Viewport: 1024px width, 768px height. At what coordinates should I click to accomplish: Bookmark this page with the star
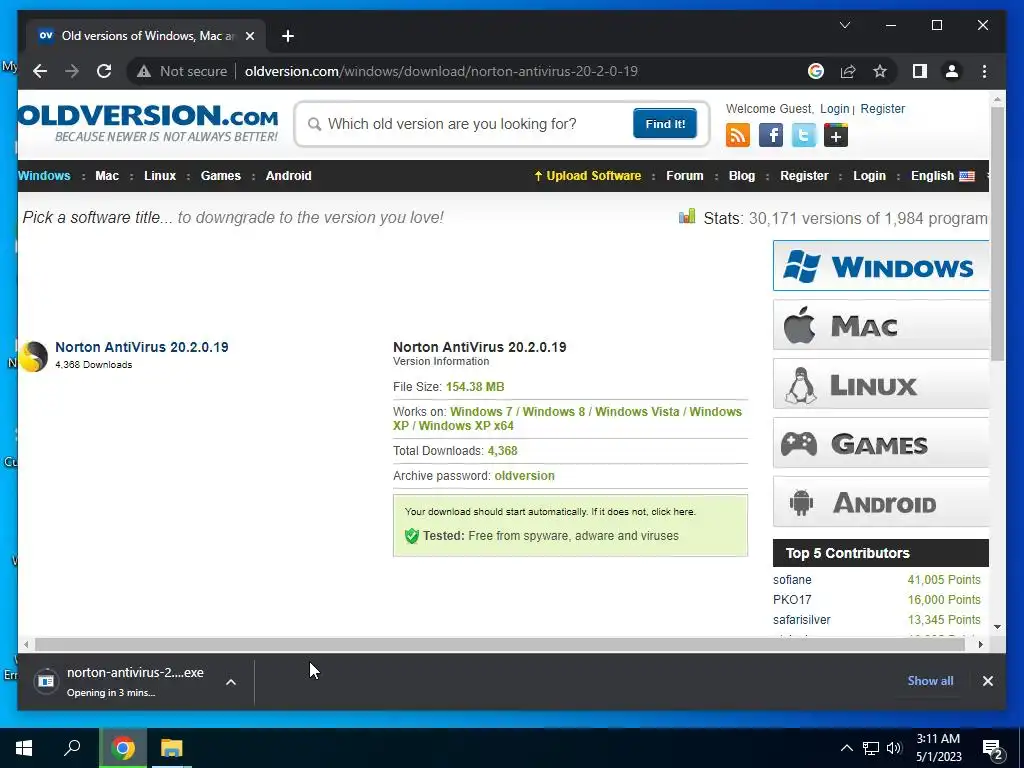tap(880, 71)
